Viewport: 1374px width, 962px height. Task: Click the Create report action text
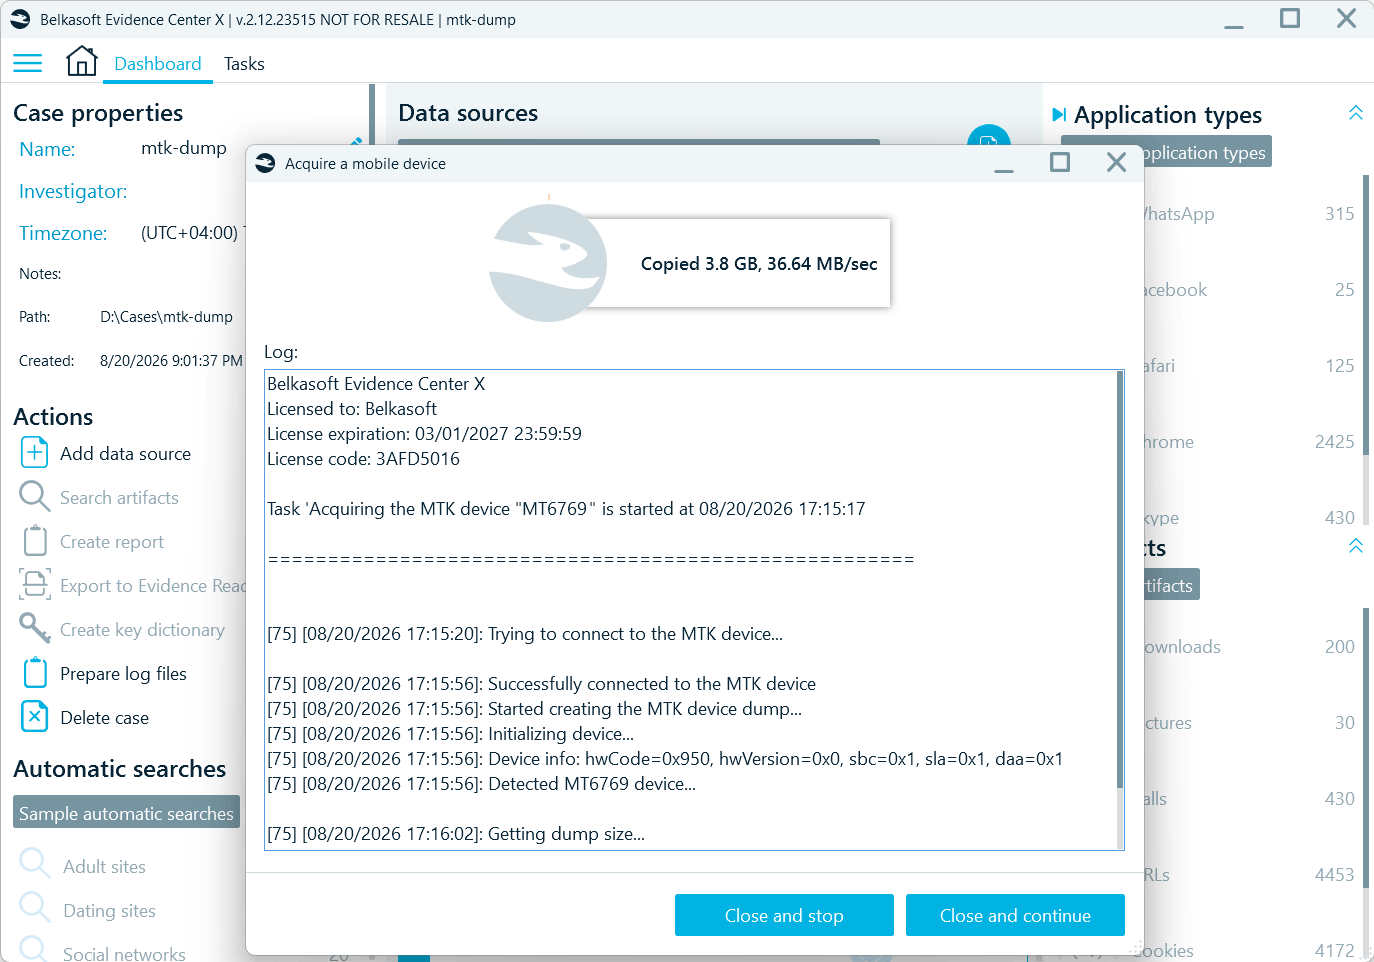(112, 541)
